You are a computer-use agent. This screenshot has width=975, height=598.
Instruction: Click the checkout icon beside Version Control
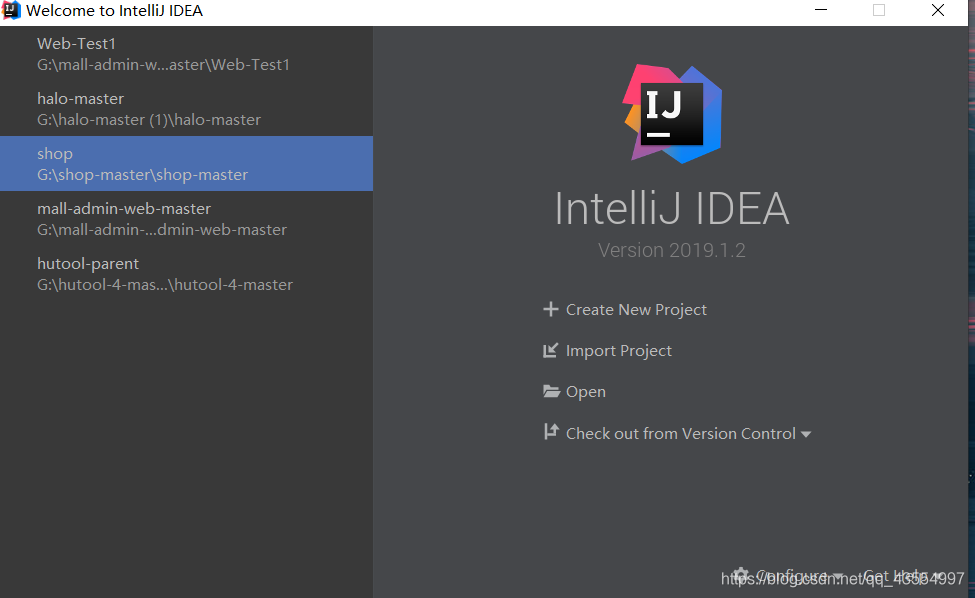point(550,432)
